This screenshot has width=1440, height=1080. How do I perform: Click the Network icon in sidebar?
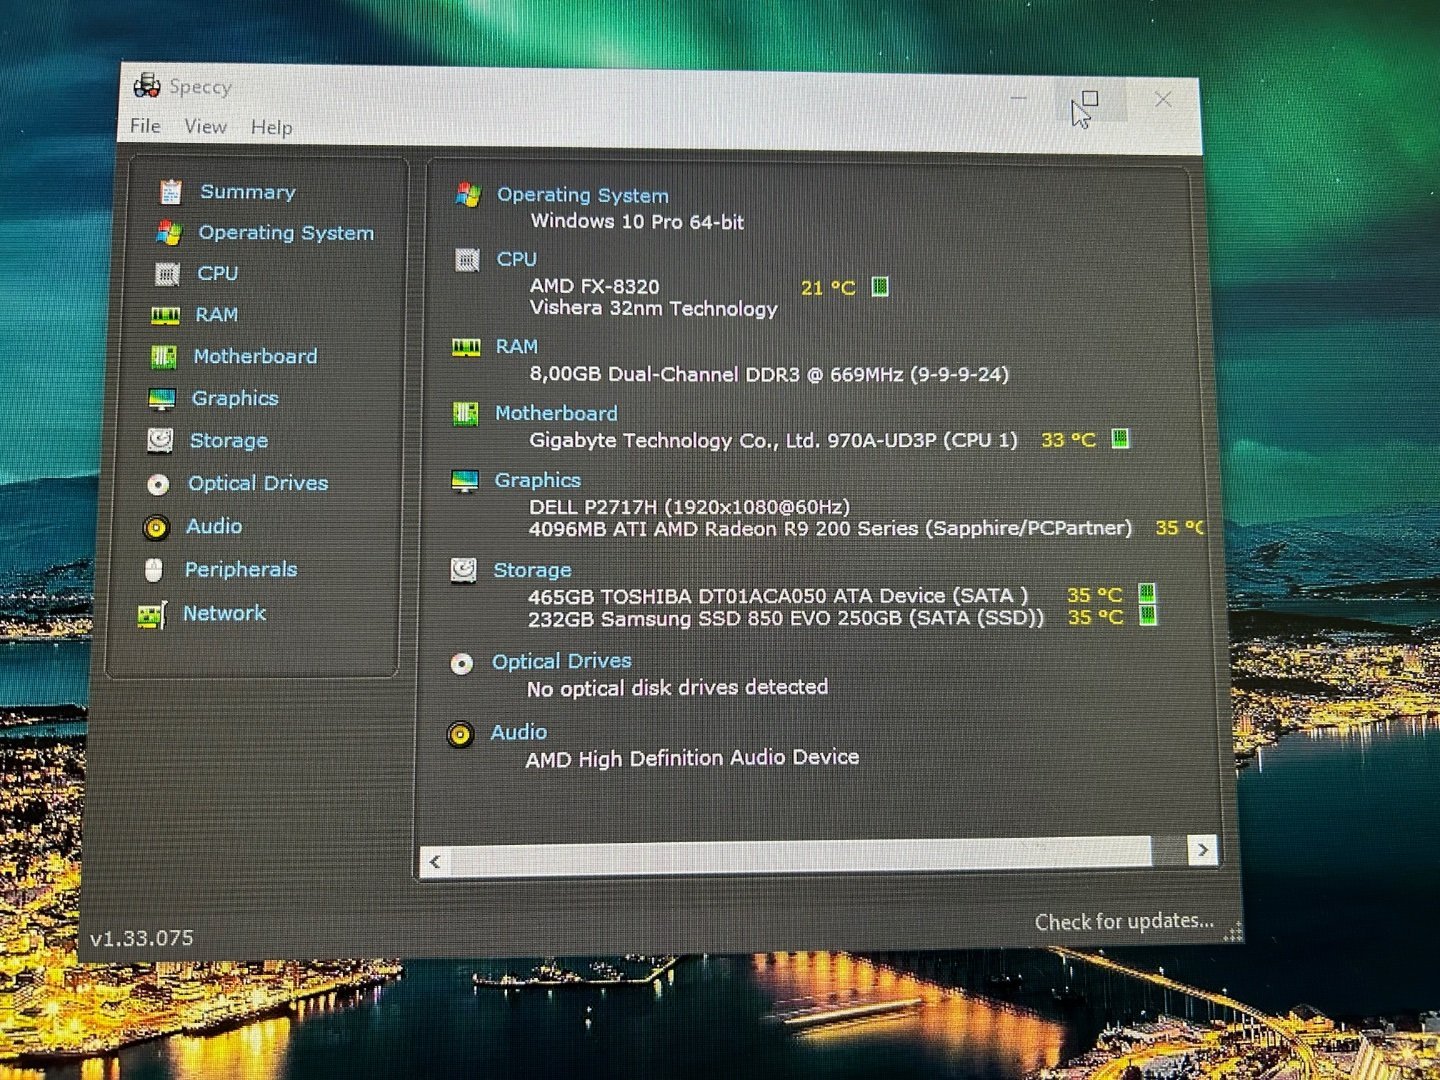[x=152, y=615]
